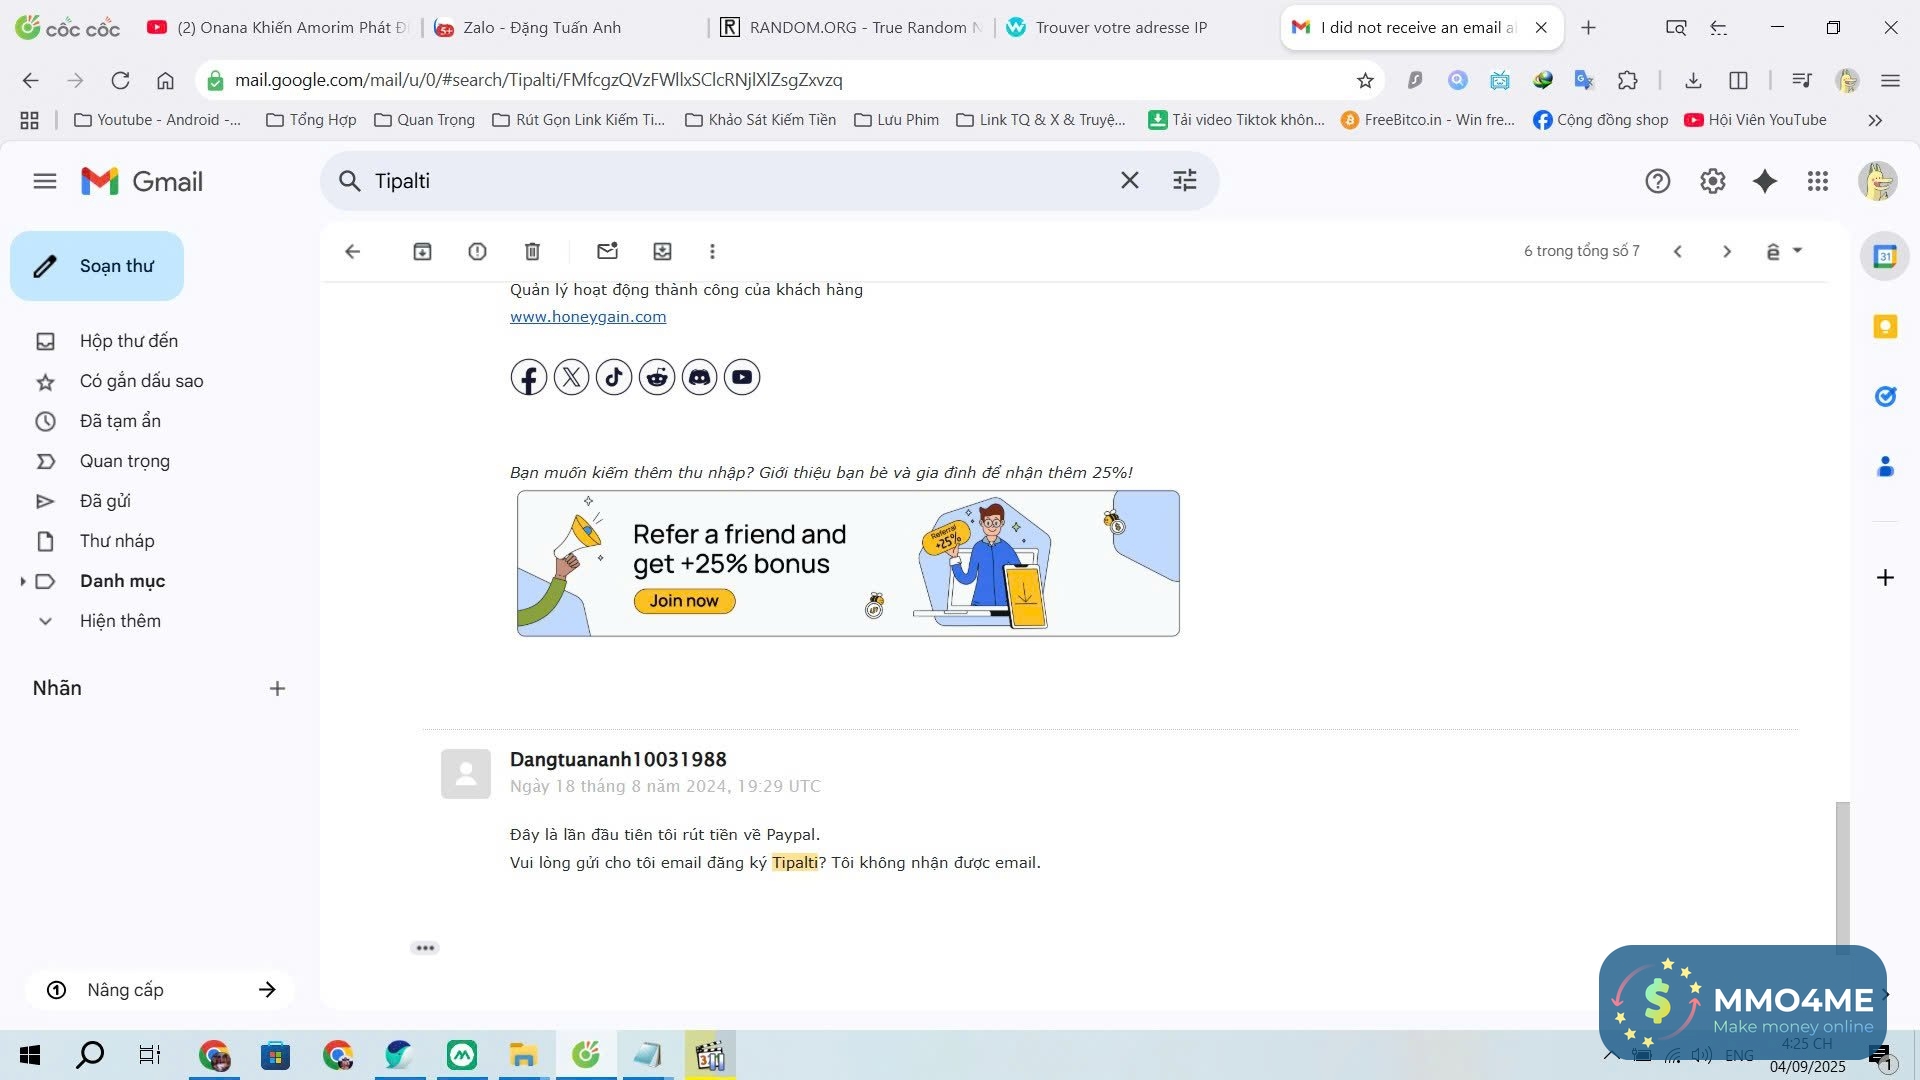Expand Danh mục categories list

(23, 581)
